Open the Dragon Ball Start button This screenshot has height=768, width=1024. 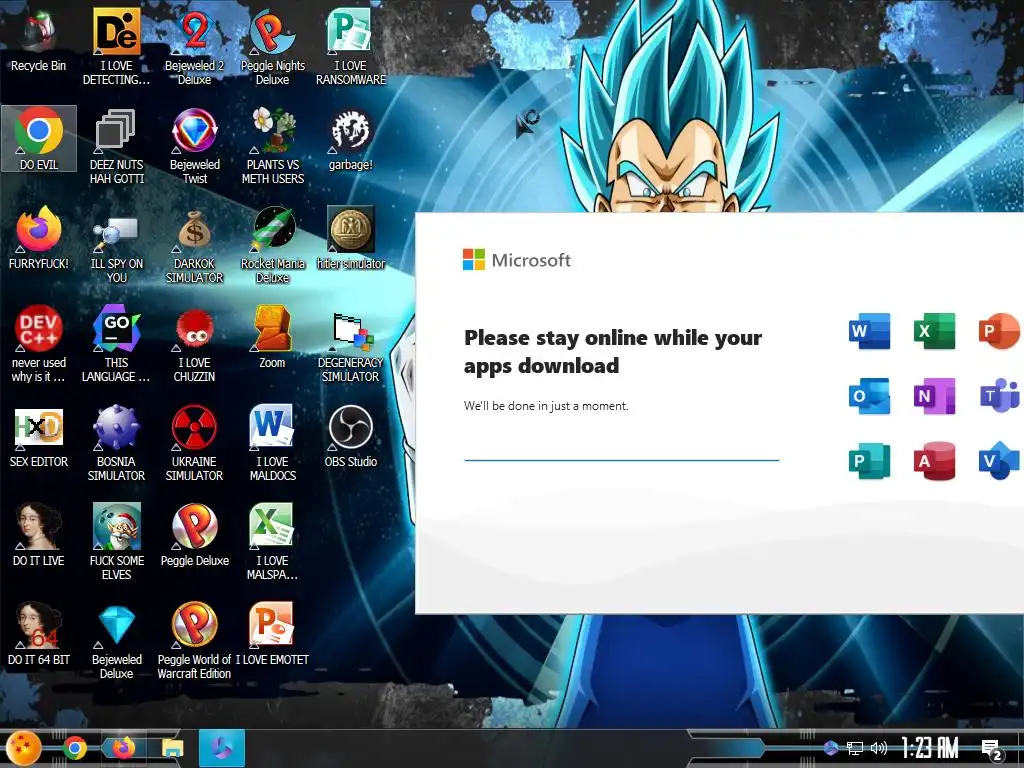pos(24,748)
